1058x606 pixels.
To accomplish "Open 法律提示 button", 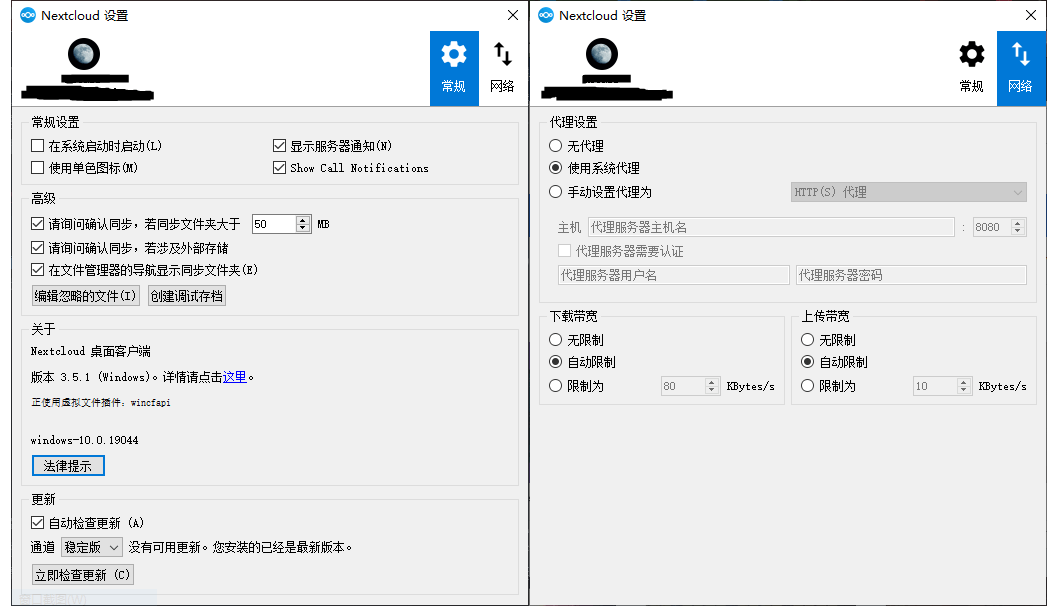I will pyautogui.click(x=68, y=466).
